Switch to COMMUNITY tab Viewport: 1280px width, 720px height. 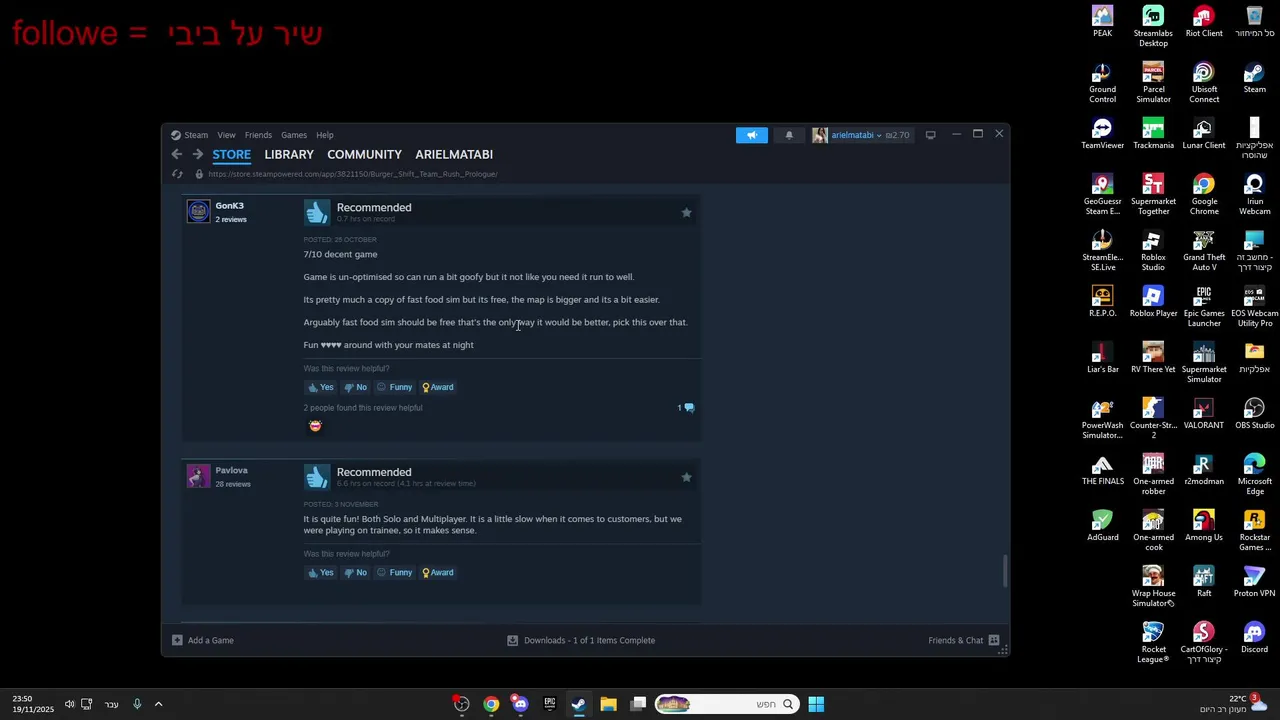364,154
